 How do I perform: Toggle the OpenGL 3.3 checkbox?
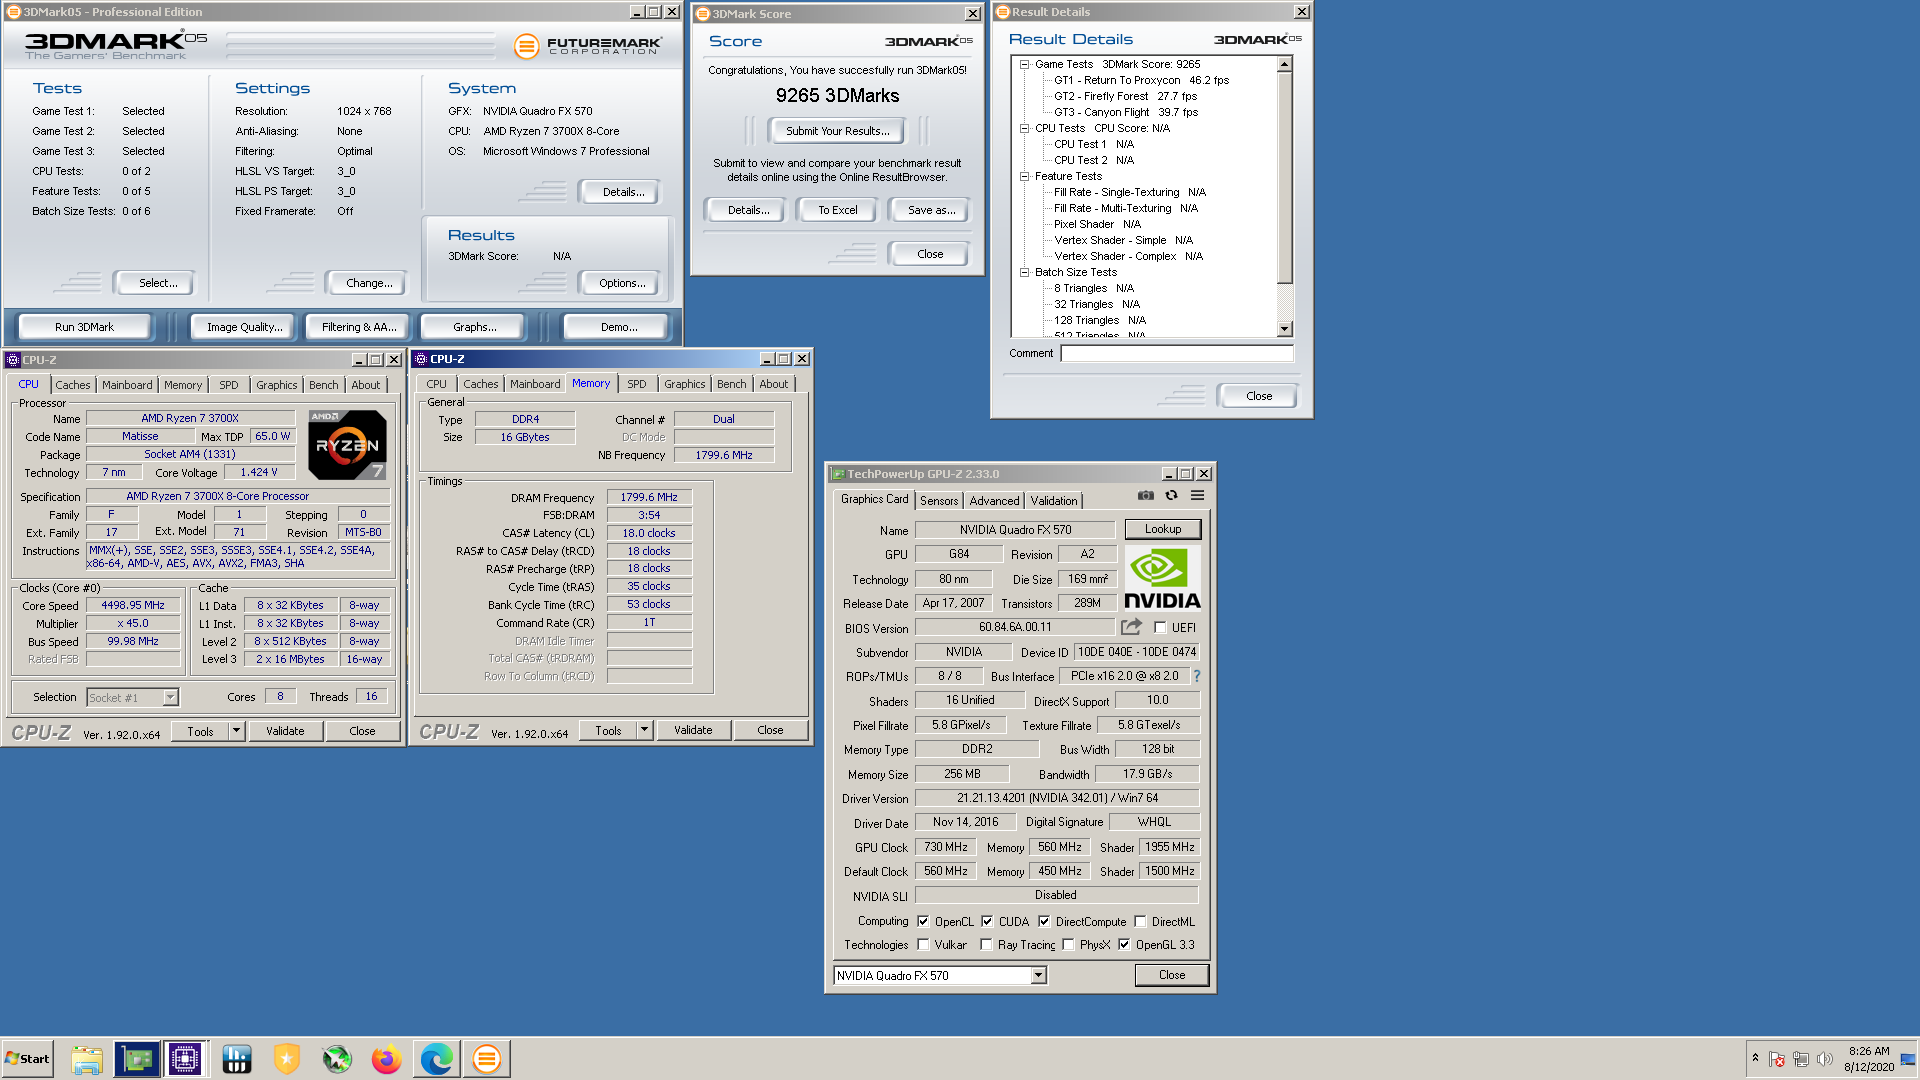(x=1124, y=945)
